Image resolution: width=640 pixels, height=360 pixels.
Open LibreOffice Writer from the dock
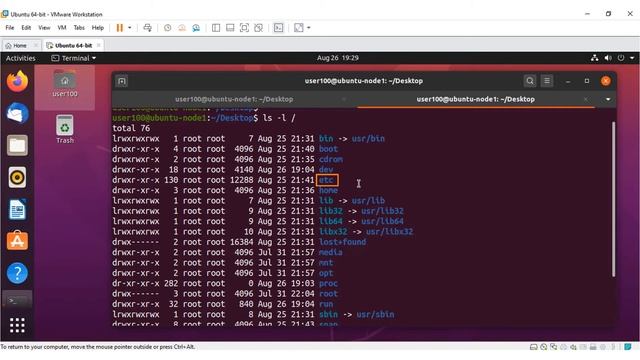point(17,209)
